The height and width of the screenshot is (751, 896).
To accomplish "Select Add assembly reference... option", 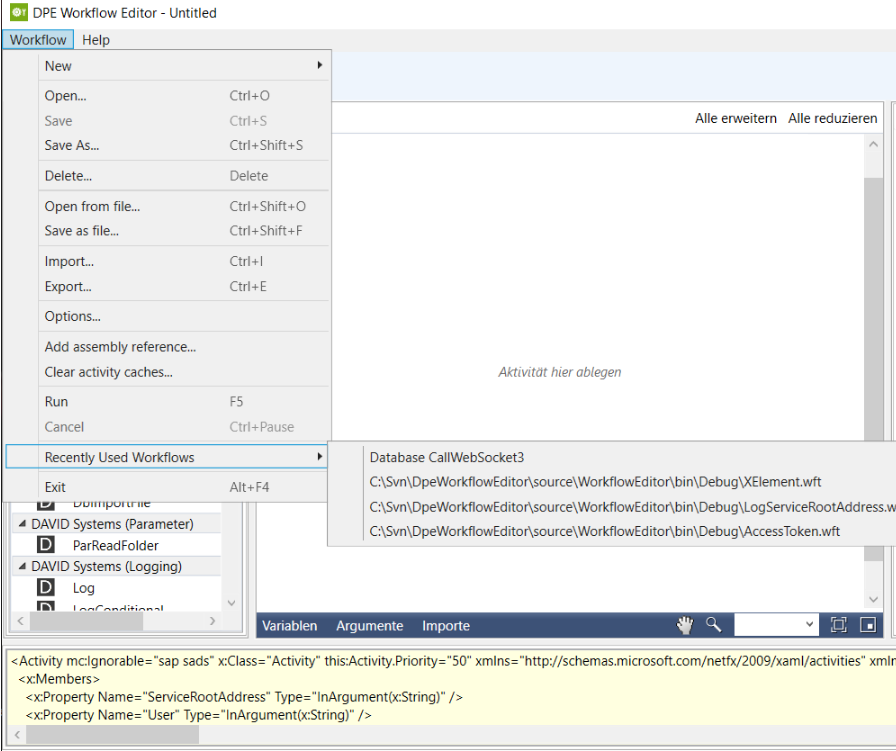I will pyautogui.click(x=120, y=347).
